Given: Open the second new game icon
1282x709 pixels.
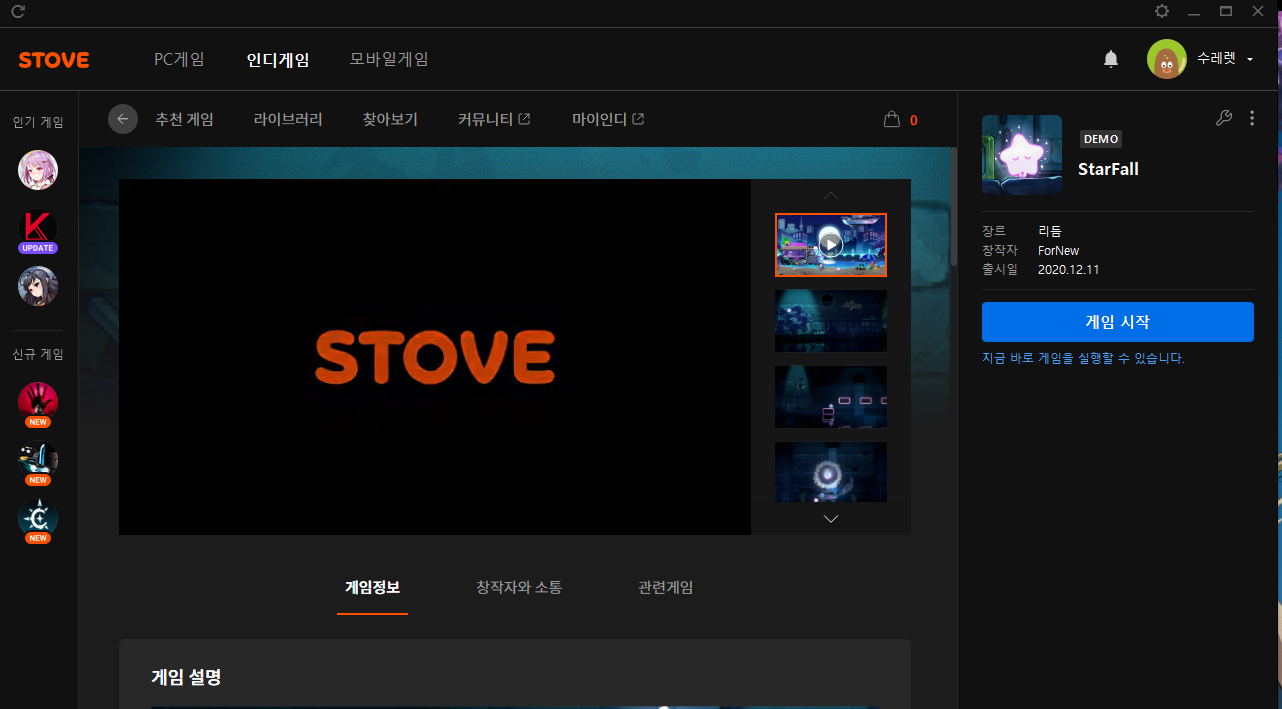Looking at the screenshot, I should click(38, 461).
